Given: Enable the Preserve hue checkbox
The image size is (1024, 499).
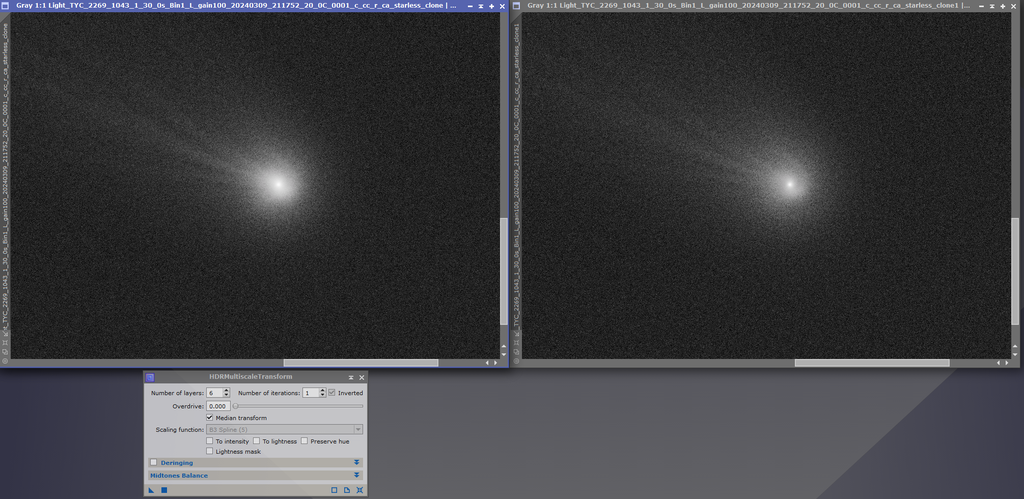Looking at the screenshot, I should click(x=304, y=441).
